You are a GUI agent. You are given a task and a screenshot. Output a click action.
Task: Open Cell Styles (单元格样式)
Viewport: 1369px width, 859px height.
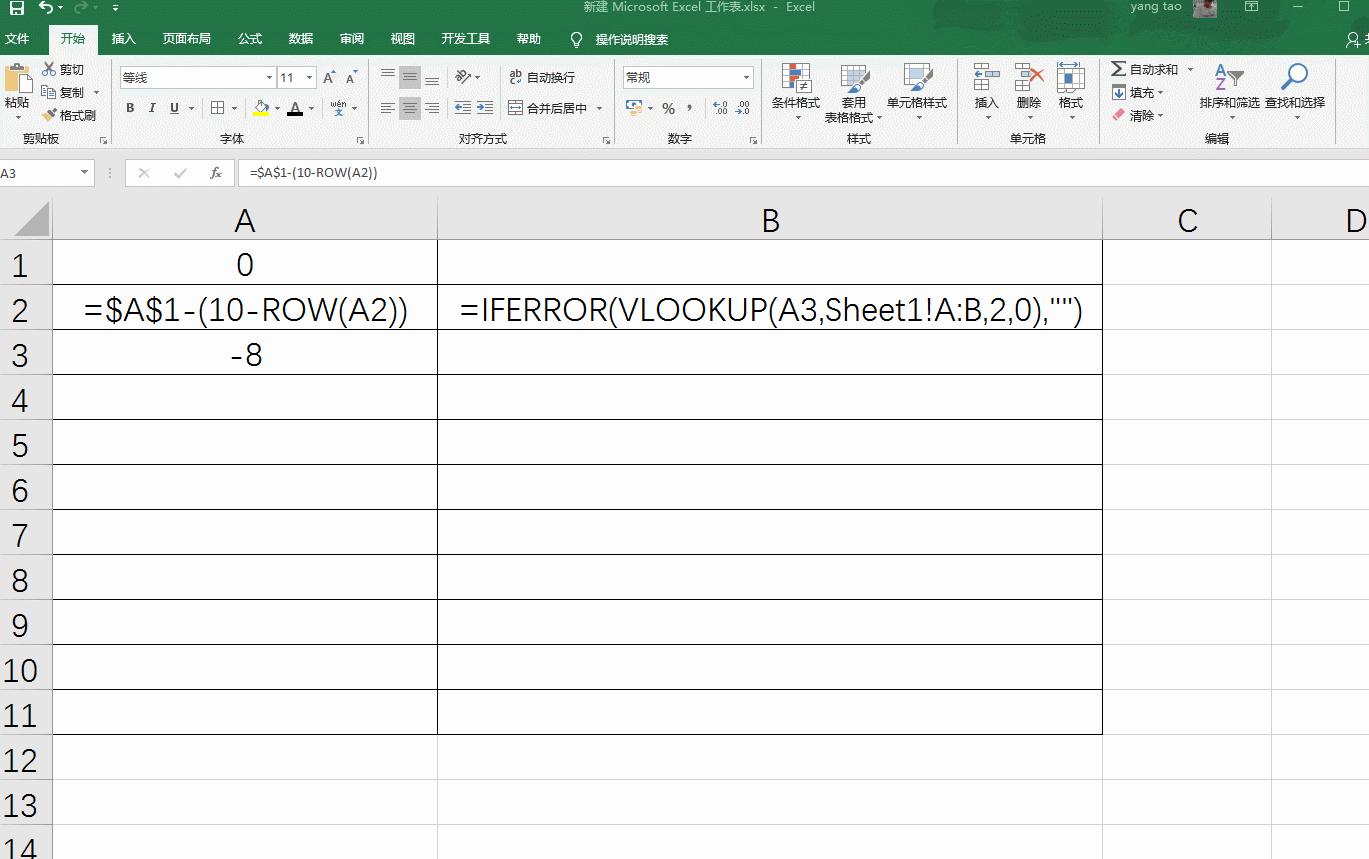point(917,92)
